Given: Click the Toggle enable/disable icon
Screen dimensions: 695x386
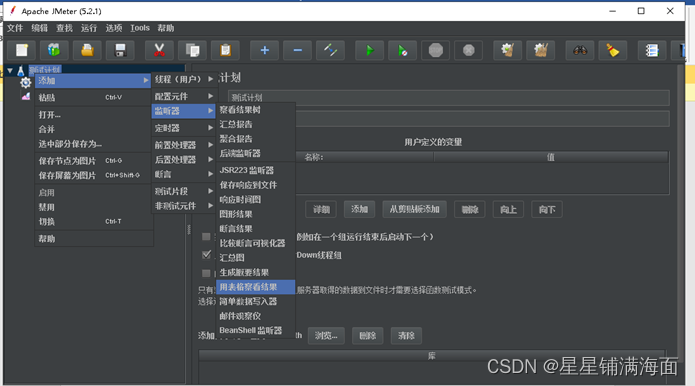Looking at the screenshot, I should [330, 51].
